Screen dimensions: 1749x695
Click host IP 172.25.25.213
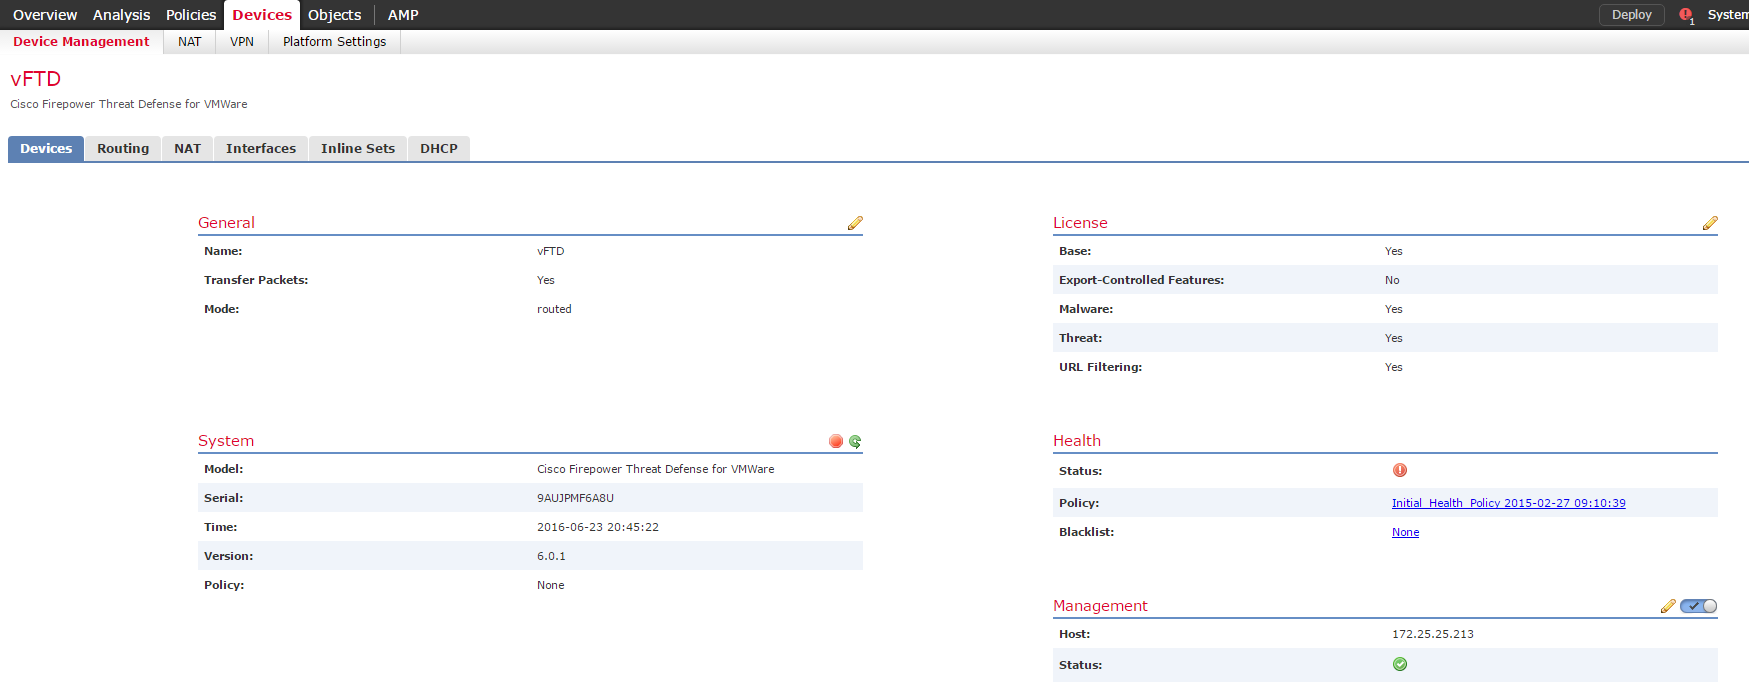tap(1432, 634)
